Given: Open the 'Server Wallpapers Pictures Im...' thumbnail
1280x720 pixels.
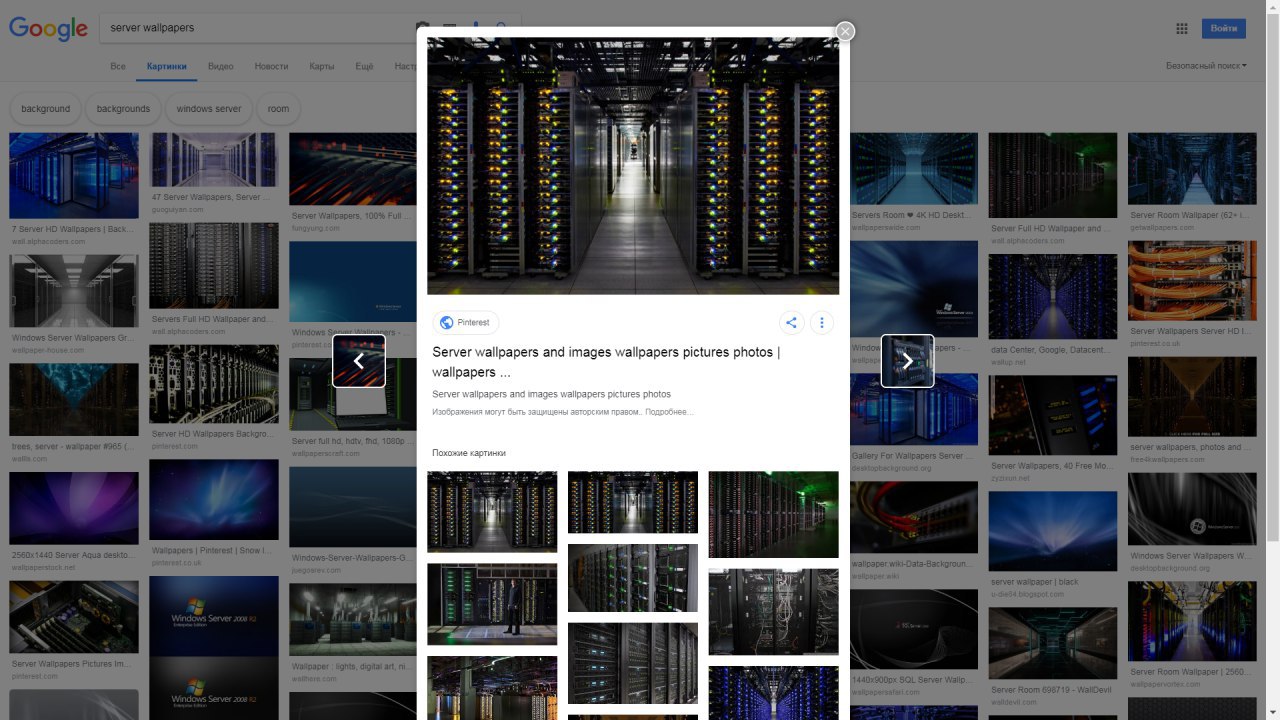Looking at the screenshot, I should 74,617.
